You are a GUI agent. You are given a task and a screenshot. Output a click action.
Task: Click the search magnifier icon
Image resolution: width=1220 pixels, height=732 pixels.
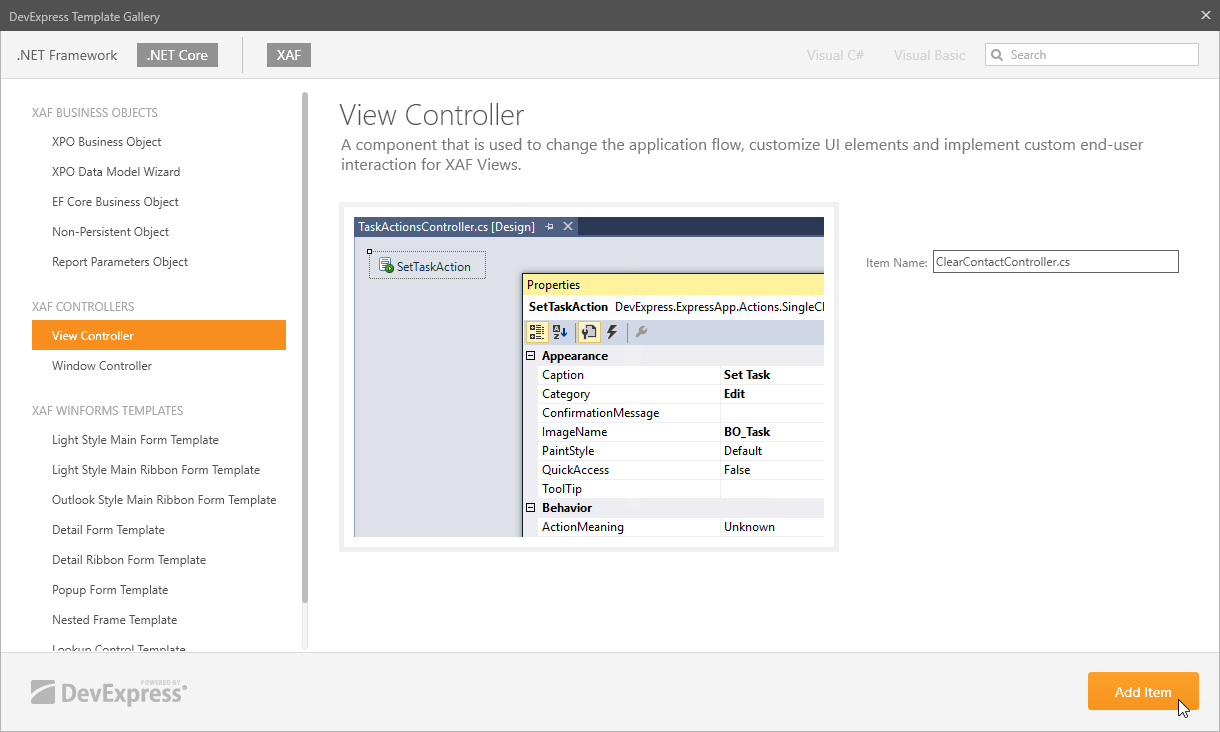[996, 55]
